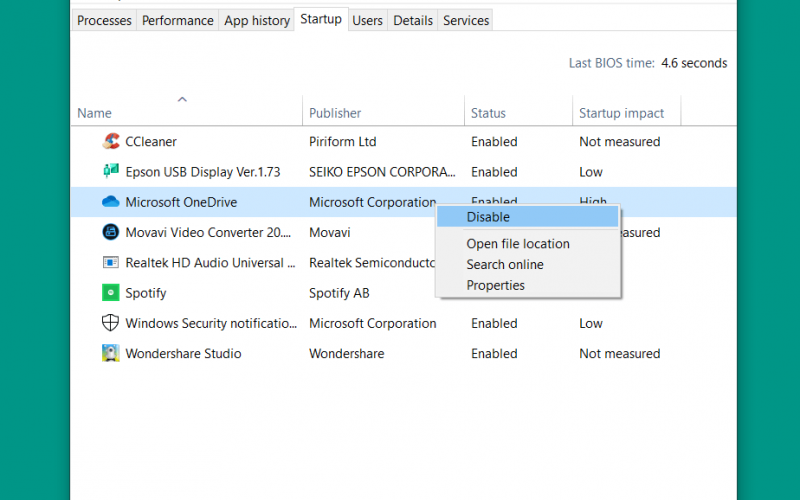This screenshot has height=500, width=800.
Task: Click Enabled status in the Epson row
Action: coord(494,172)
